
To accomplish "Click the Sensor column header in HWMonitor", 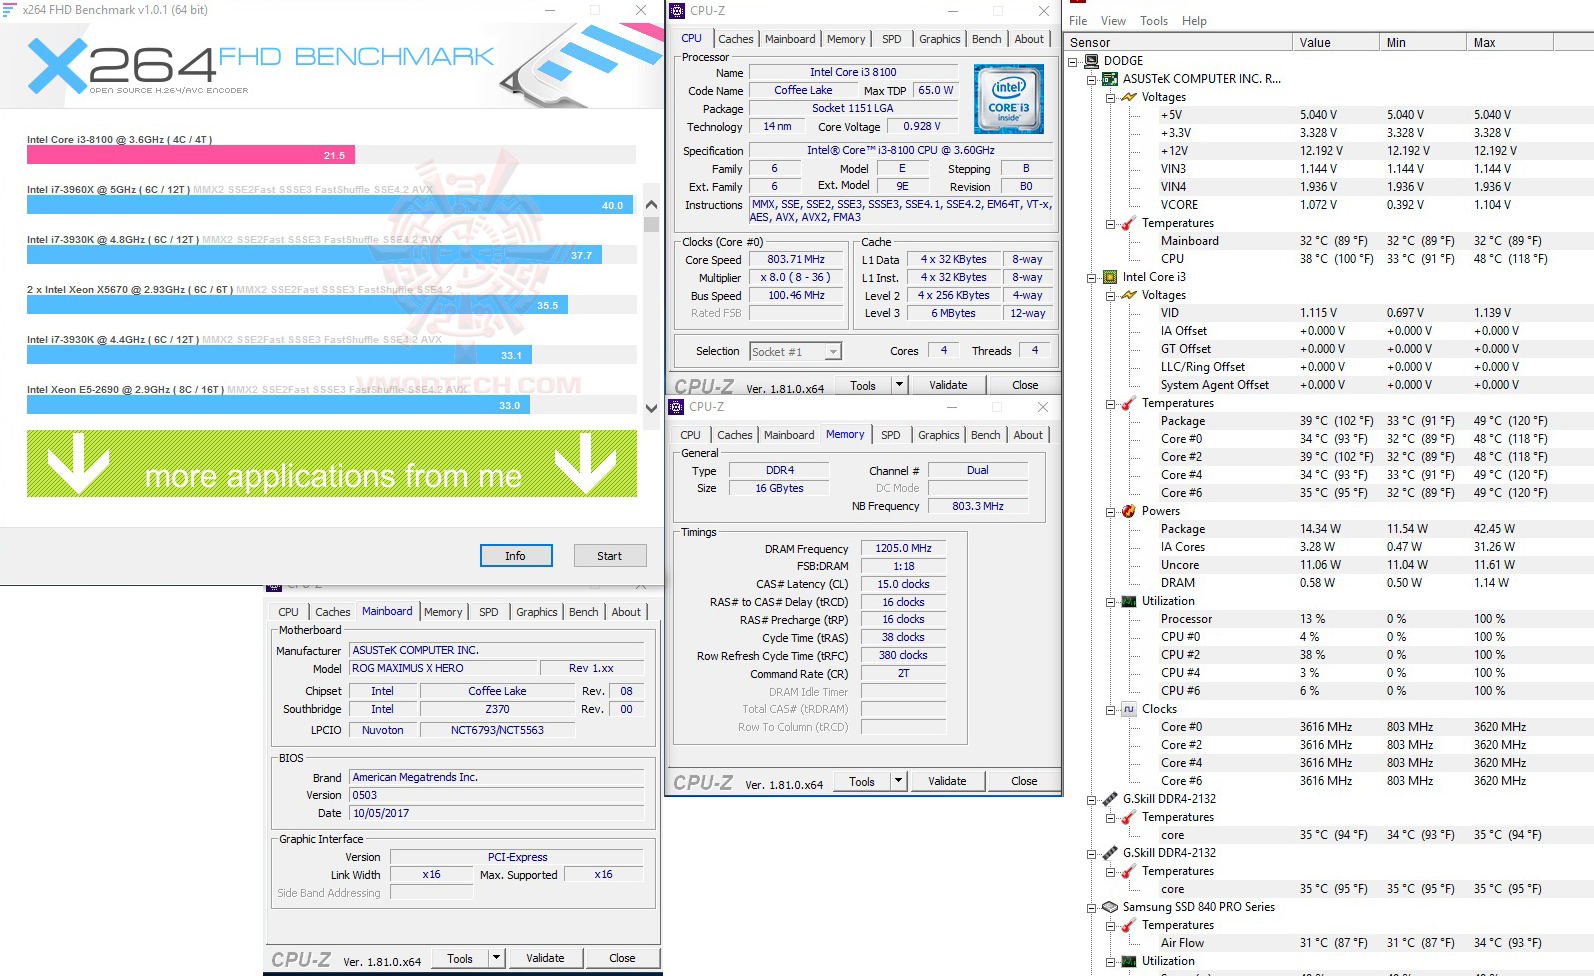I will tap(1179, 42).
